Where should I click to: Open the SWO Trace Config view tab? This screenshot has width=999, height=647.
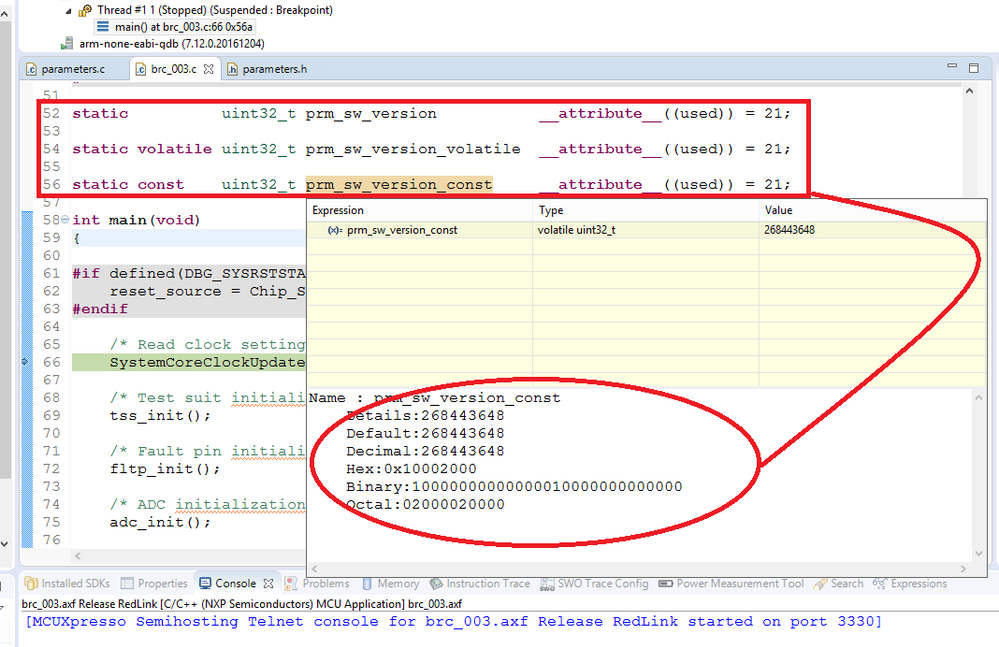(594, 583)
